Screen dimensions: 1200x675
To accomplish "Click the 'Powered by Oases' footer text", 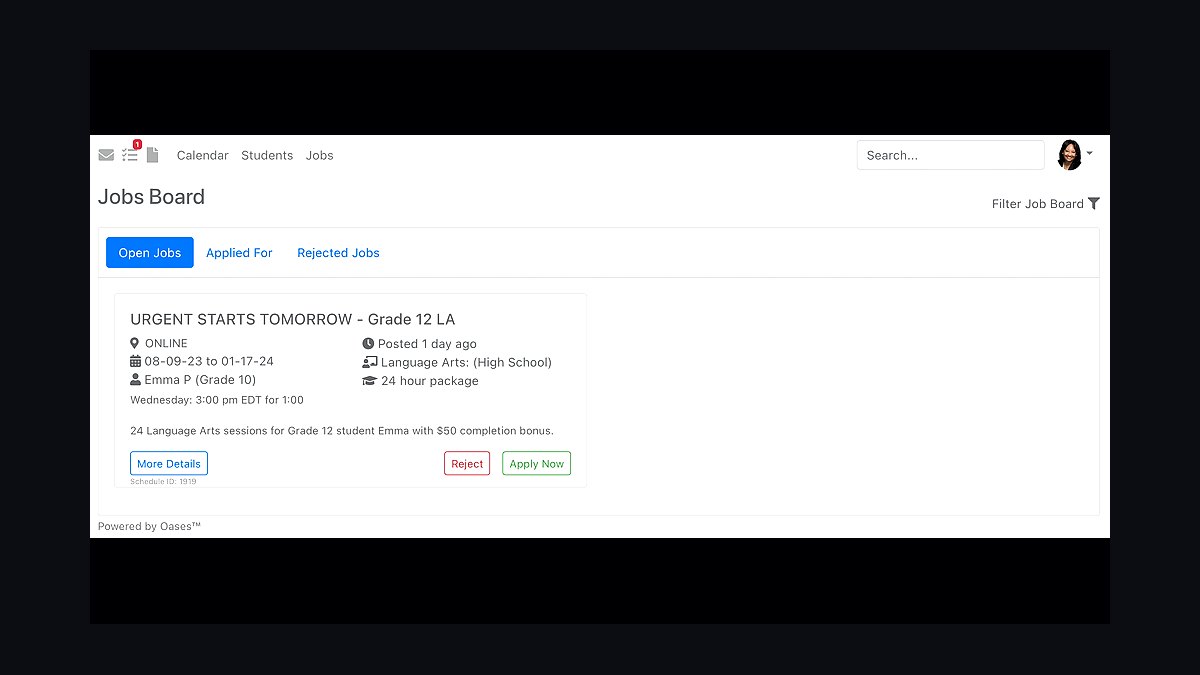I will pos(149,526).
